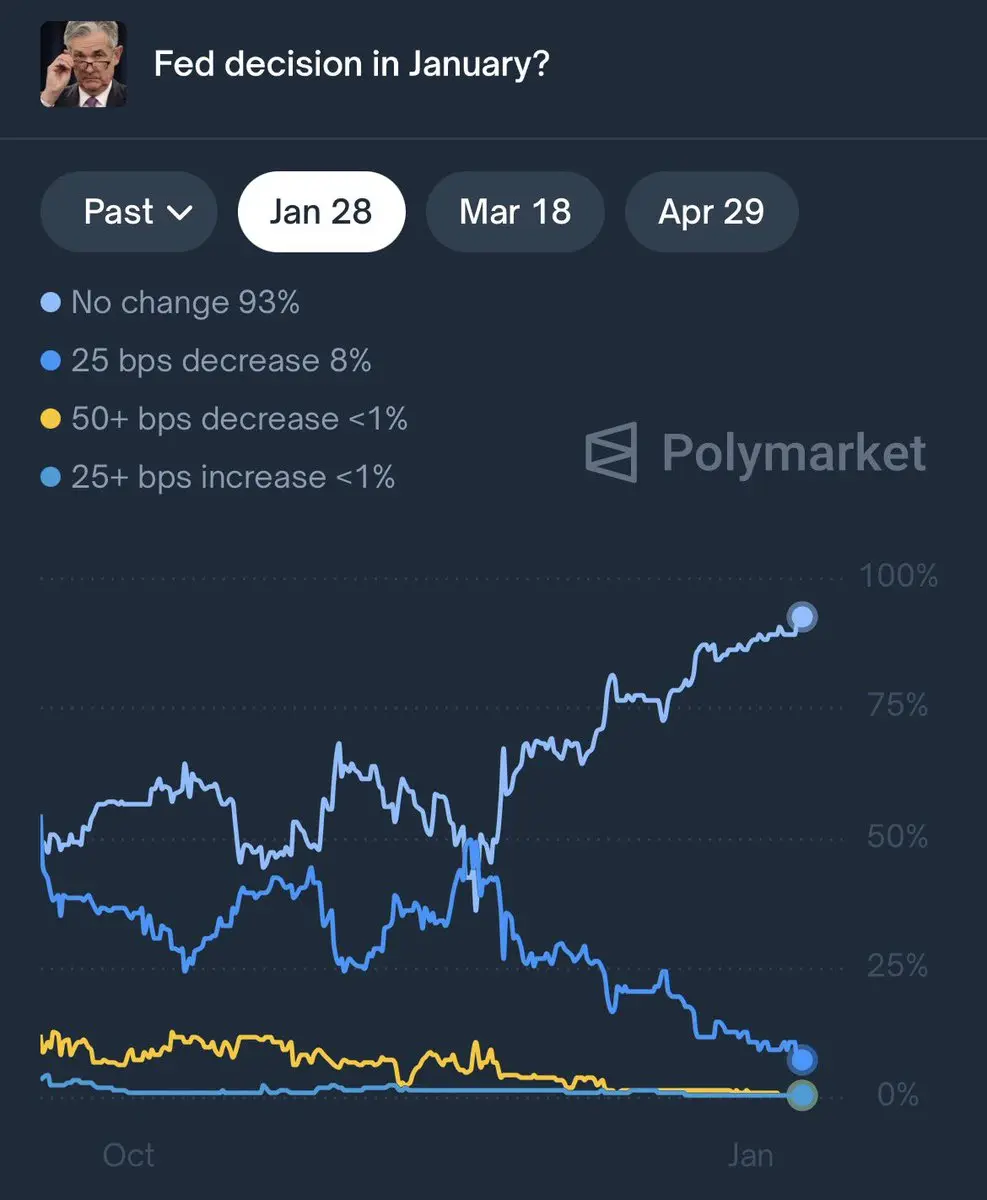
Task: Click the Polymarket logo icon
Action: (611, 453)
